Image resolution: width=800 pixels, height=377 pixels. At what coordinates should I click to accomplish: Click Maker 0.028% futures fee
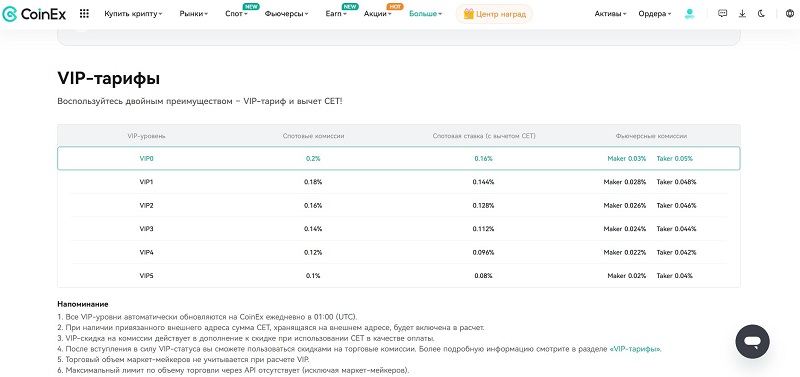click(x=625, y=182)
